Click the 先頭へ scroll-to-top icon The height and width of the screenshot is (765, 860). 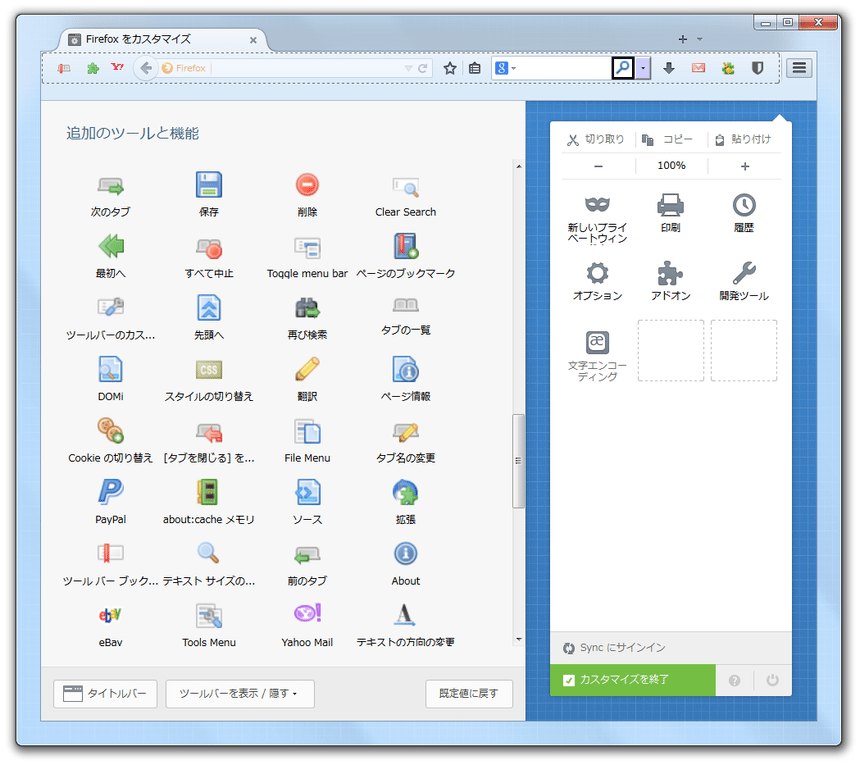[x=209, y=308]
